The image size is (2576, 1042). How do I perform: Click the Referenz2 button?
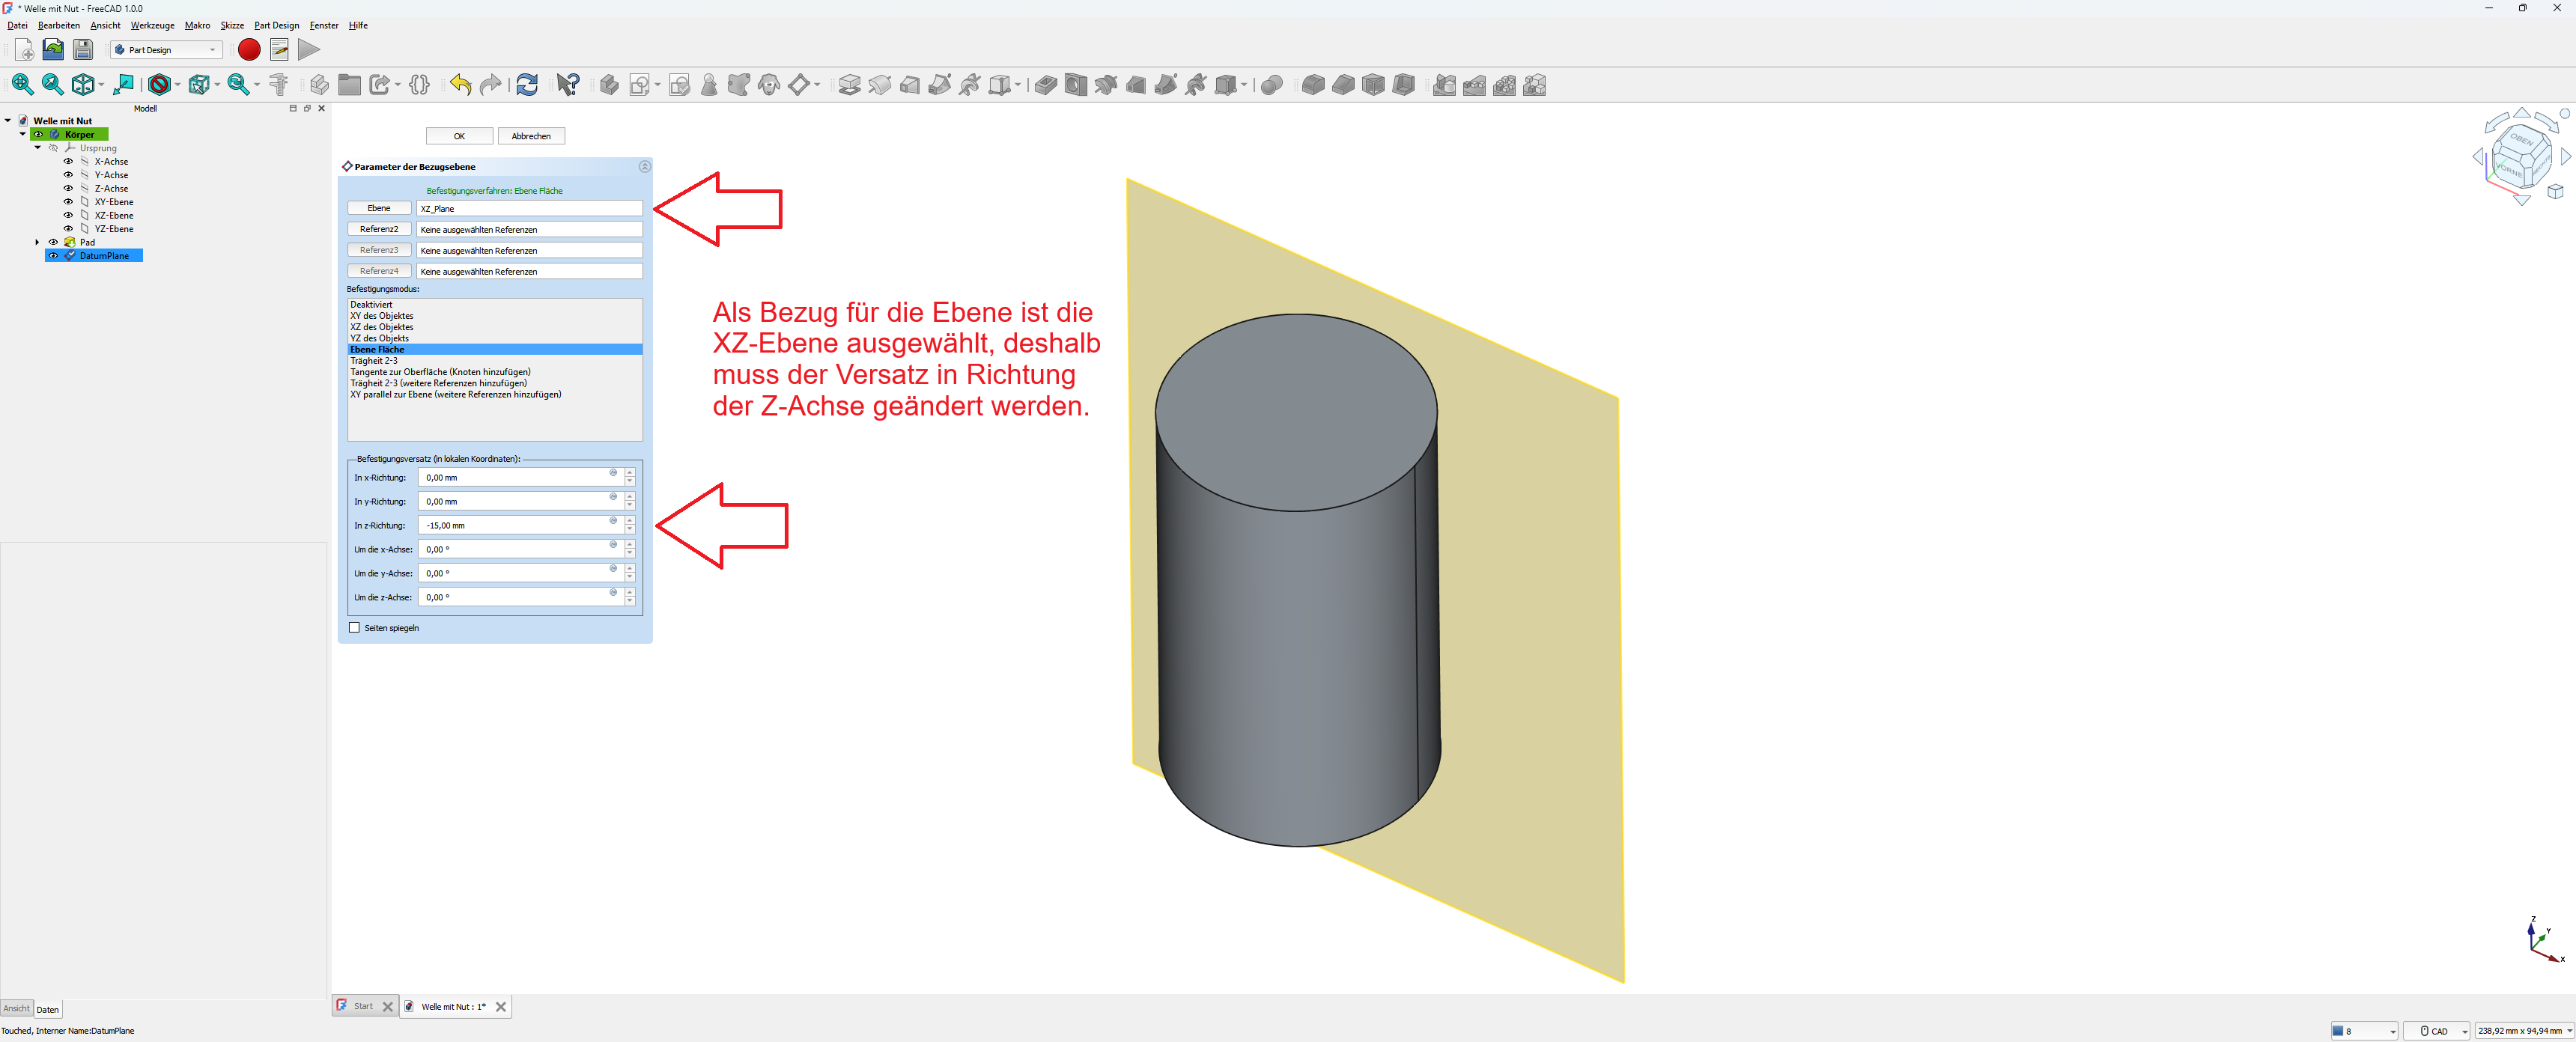[x=379, y=229]
